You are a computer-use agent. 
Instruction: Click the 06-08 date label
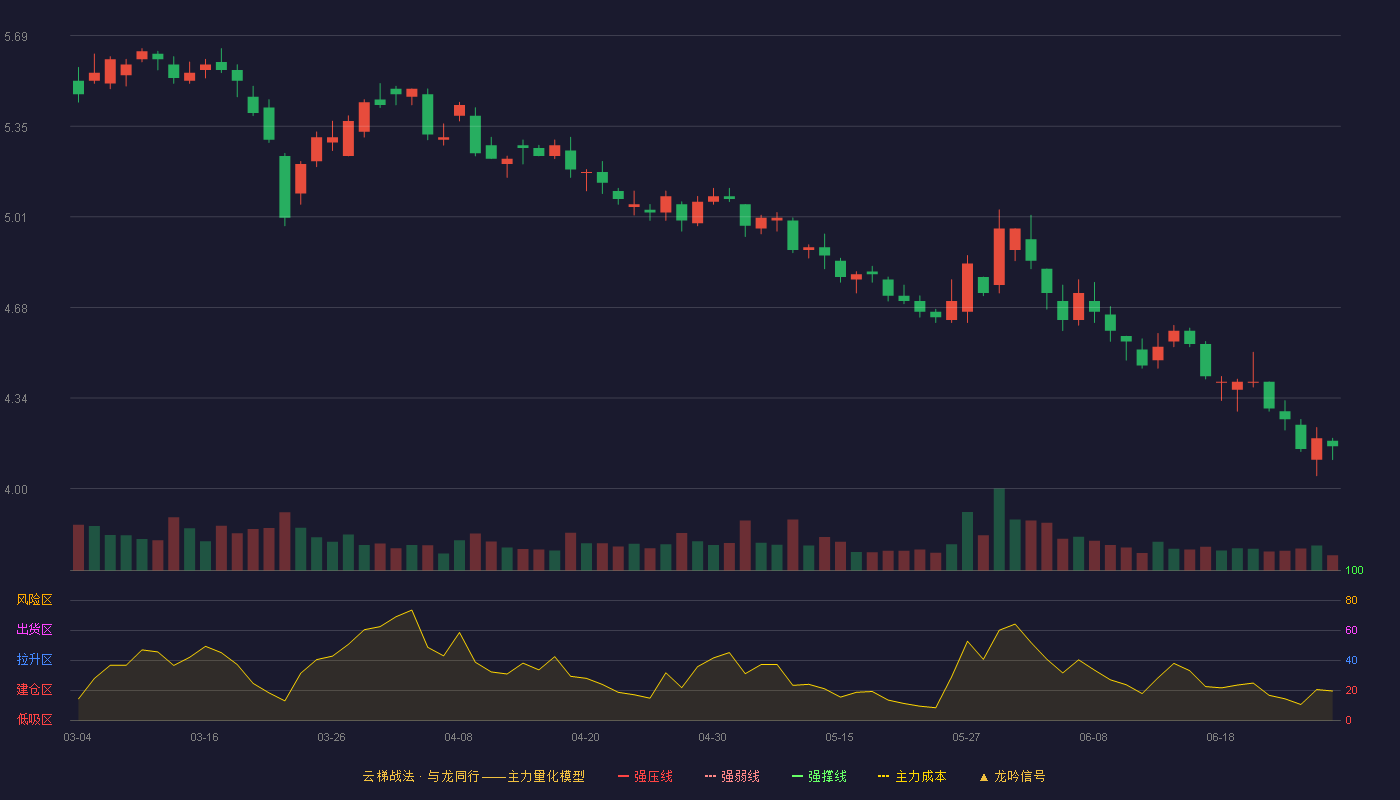[x=1093, y=737]
